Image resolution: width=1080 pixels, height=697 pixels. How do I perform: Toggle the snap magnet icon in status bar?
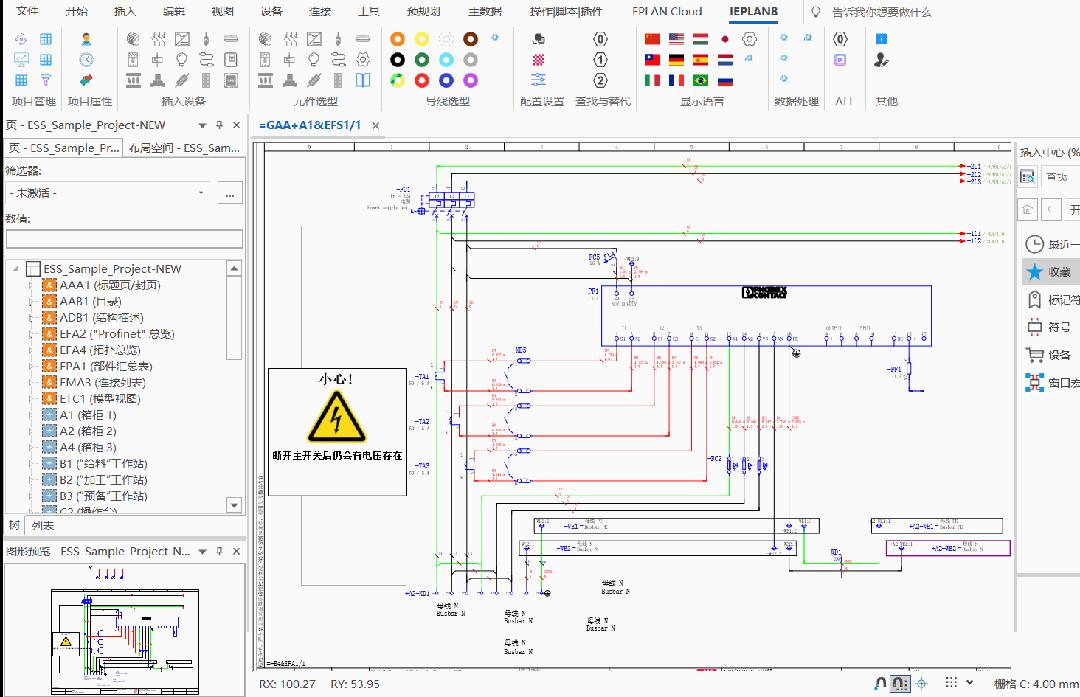[x=880, y=683]
